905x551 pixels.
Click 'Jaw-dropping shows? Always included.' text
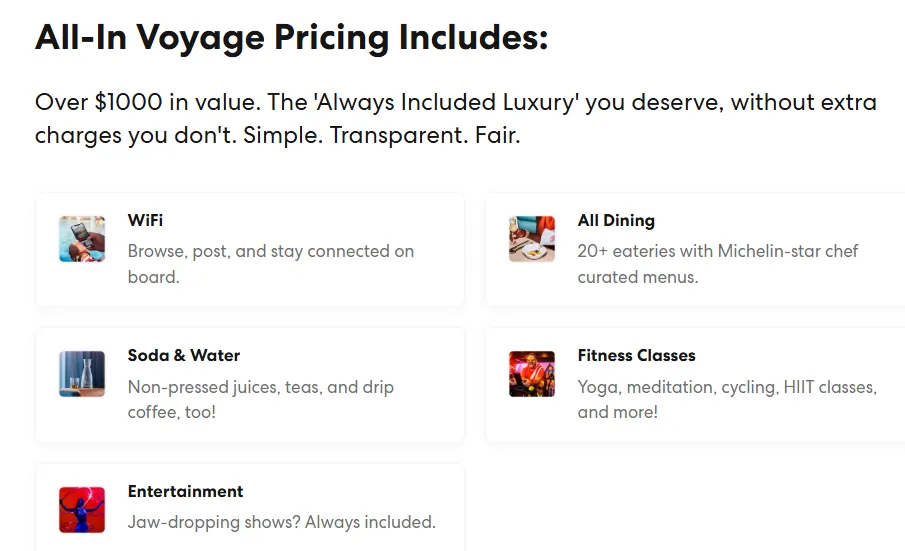pyautogui.click(x=281, y=522)
